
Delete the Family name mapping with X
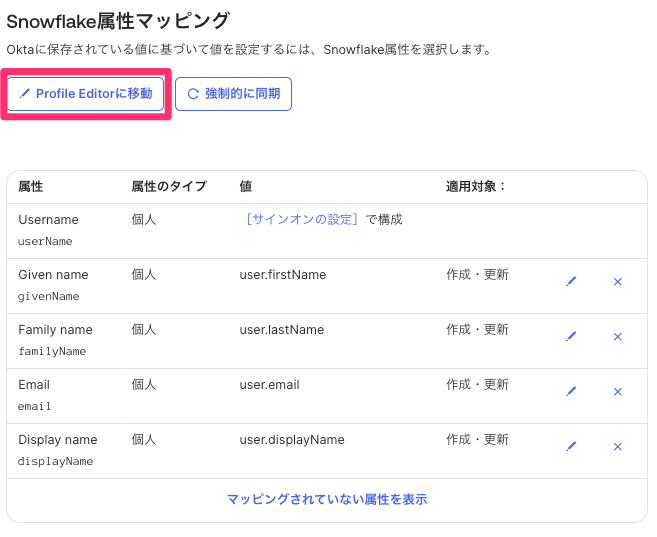[617, 337]
